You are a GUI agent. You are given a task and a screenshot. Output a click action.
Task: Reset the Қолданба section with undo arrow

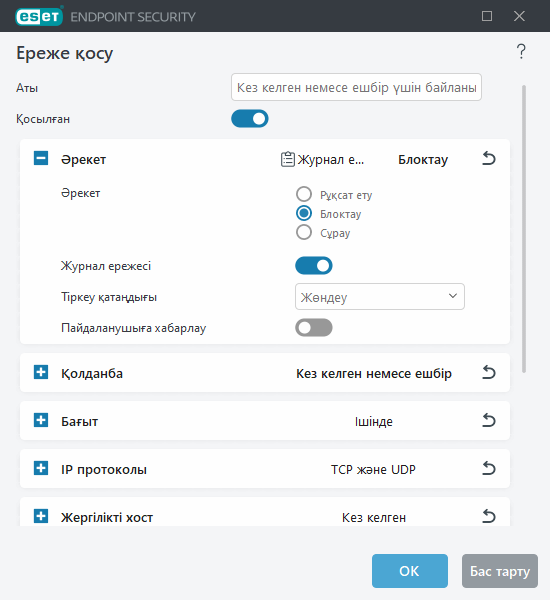coord(488,372)
